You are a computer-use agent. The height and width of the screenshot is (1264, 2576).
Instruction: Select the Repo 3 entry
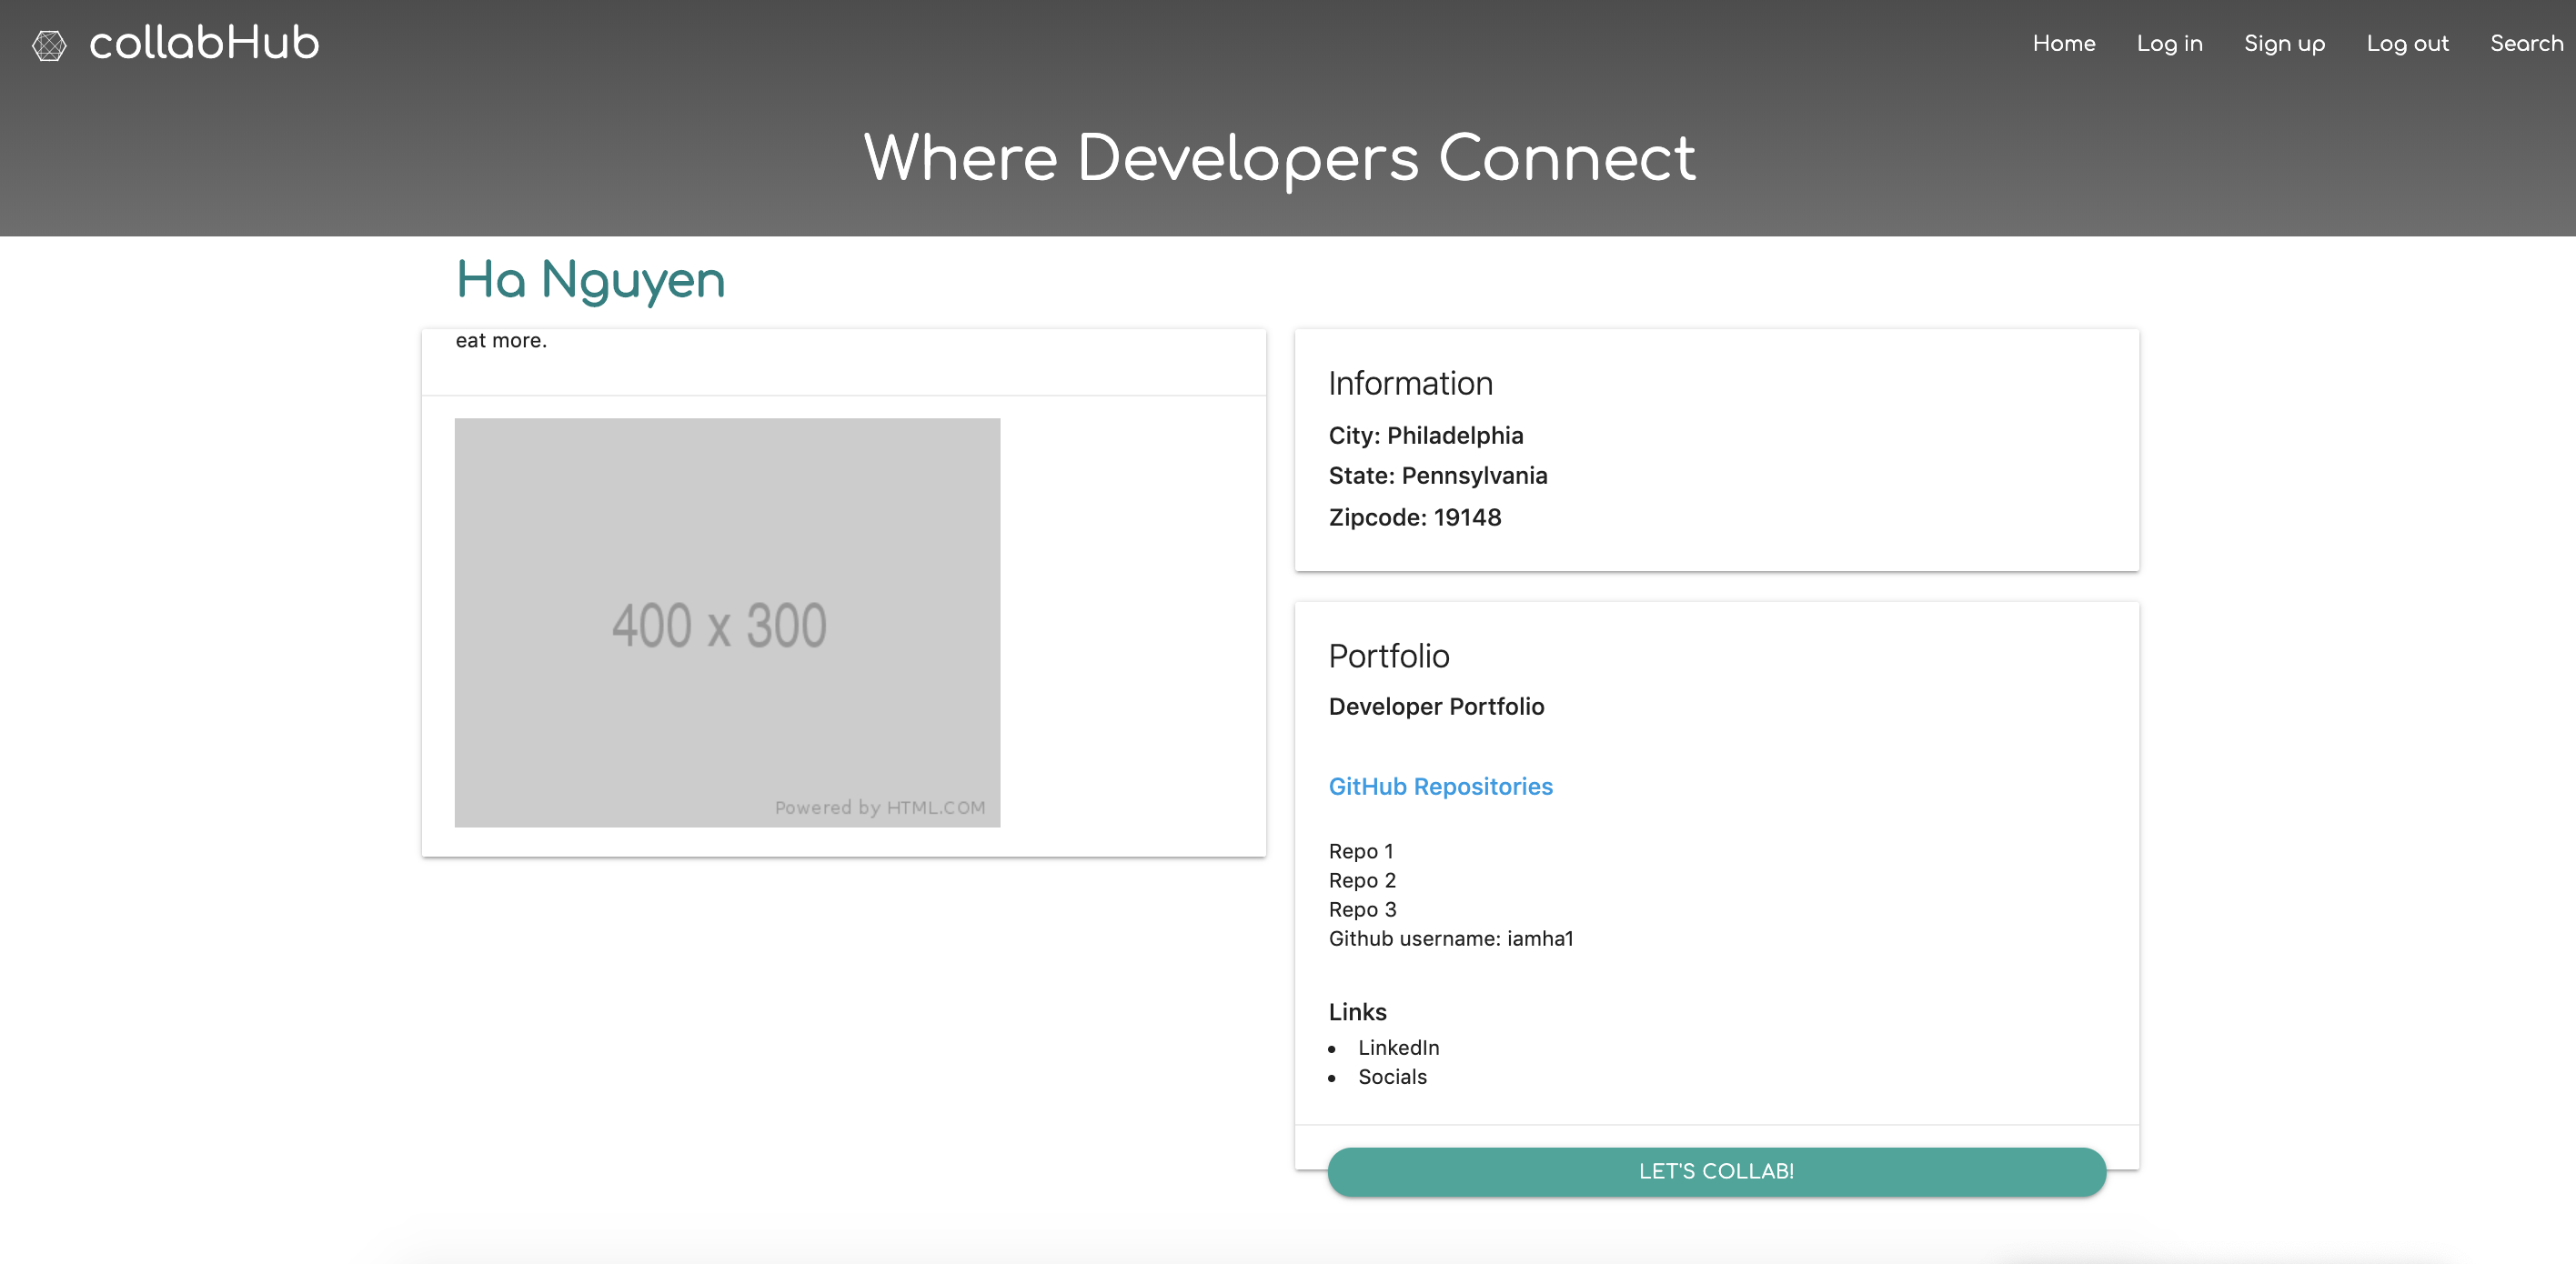1361,909
